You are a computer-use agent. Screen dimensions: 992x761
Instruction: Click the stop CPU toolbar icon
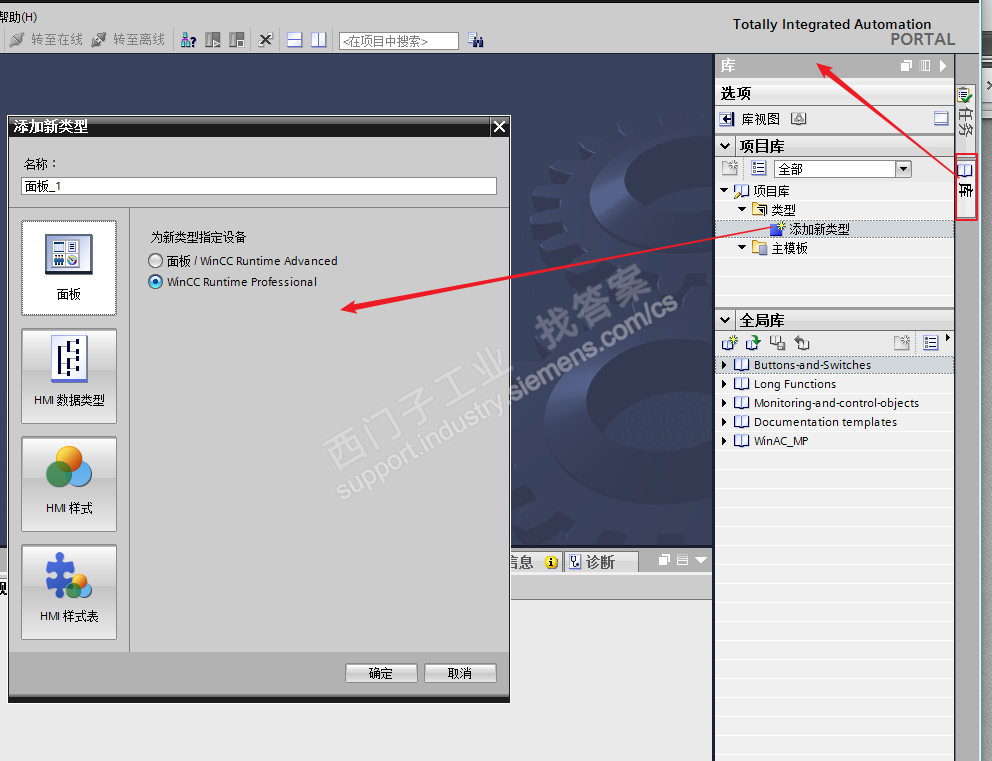click(237, 40)
